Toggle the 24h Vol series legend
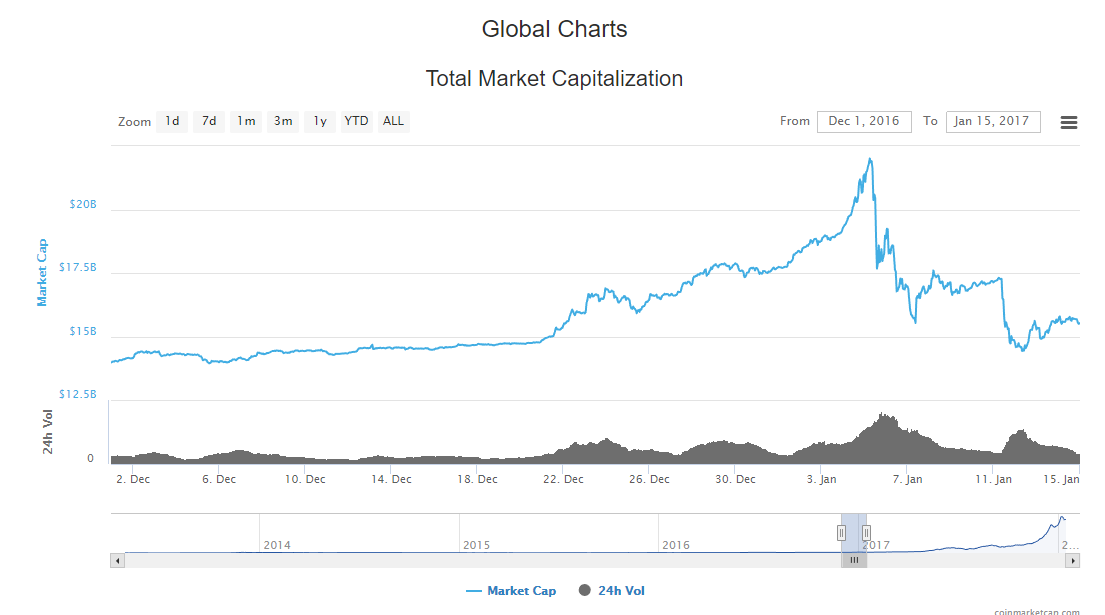The width and height of the screenshot is (1105, 615). tap(611, 591)
